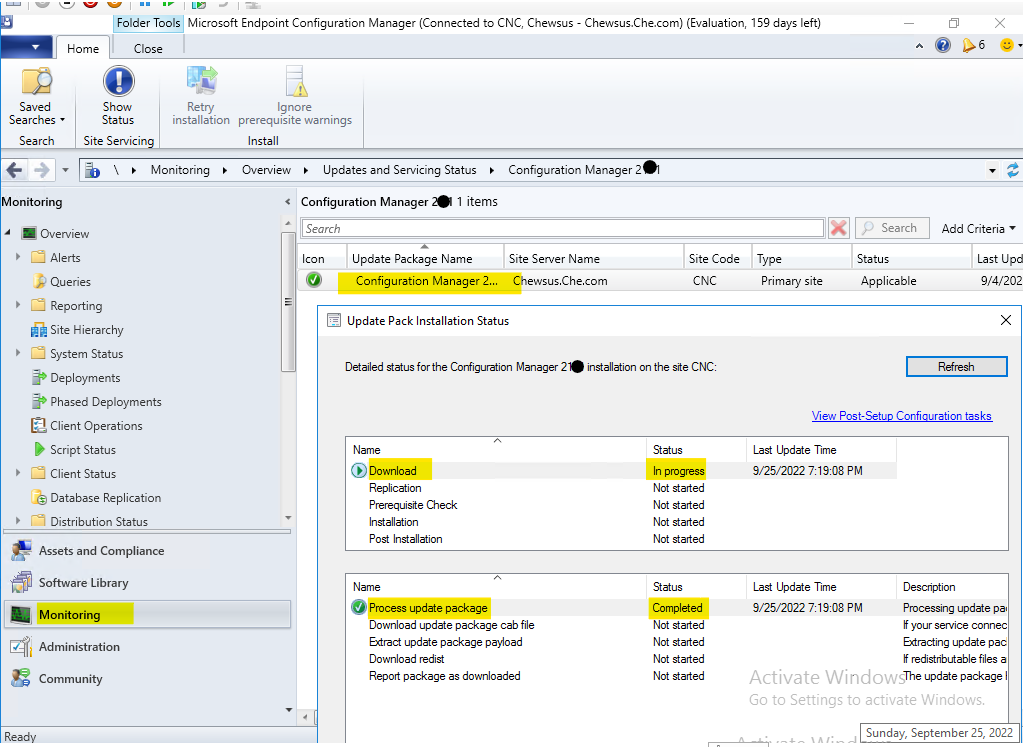
Task: Click the Folder Tools contextual tab
Action: pos(149,23)
